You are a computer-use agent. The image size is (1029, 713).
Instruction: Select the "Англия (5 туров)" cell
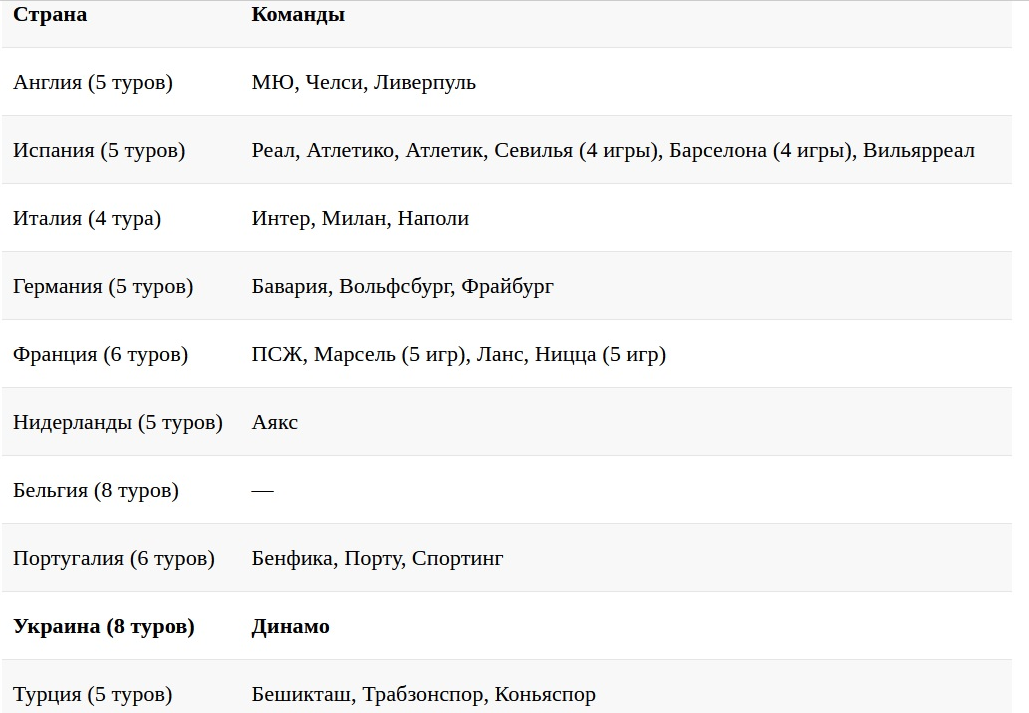(93, 83)
